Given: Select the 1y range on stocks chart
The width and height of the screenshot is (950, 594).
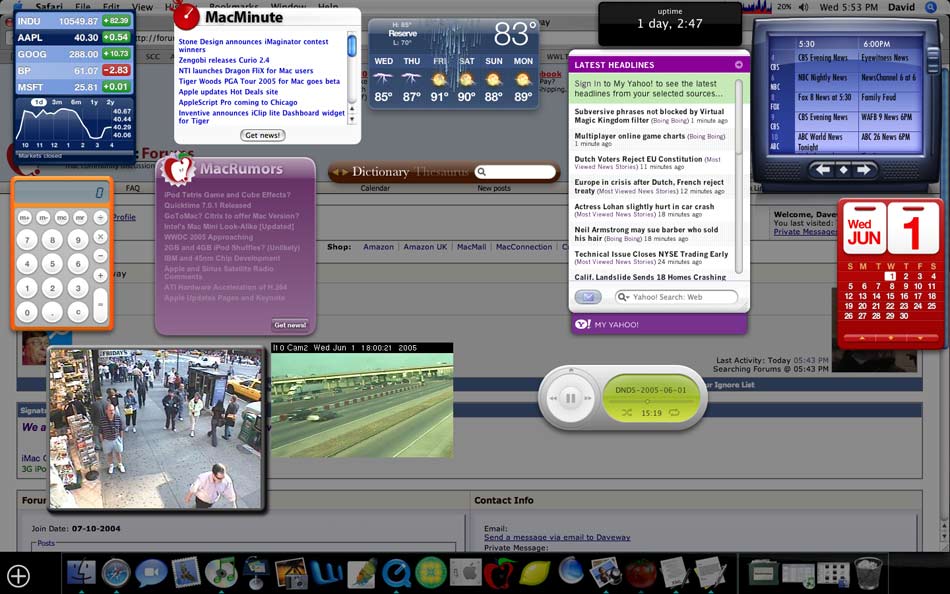Looking at the screenshot, I should click(94, 102).
